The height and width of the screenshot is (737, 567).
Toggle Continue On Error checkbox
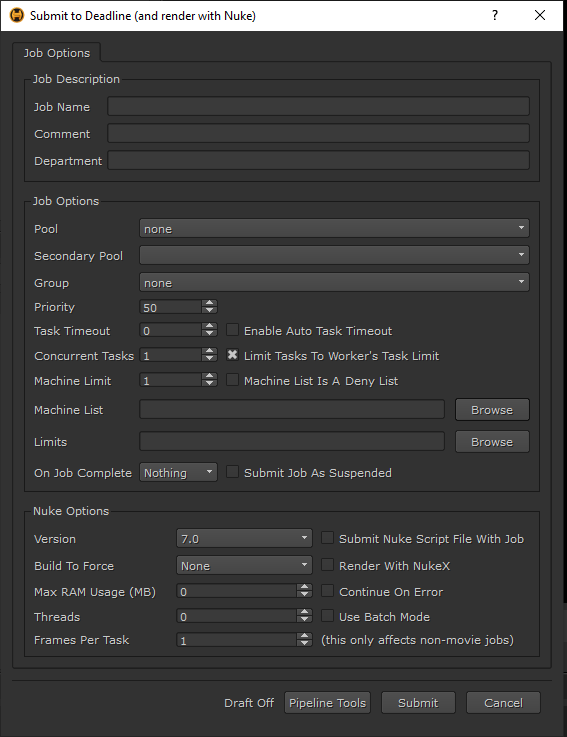pyautogui.click(x=327, y=591)
